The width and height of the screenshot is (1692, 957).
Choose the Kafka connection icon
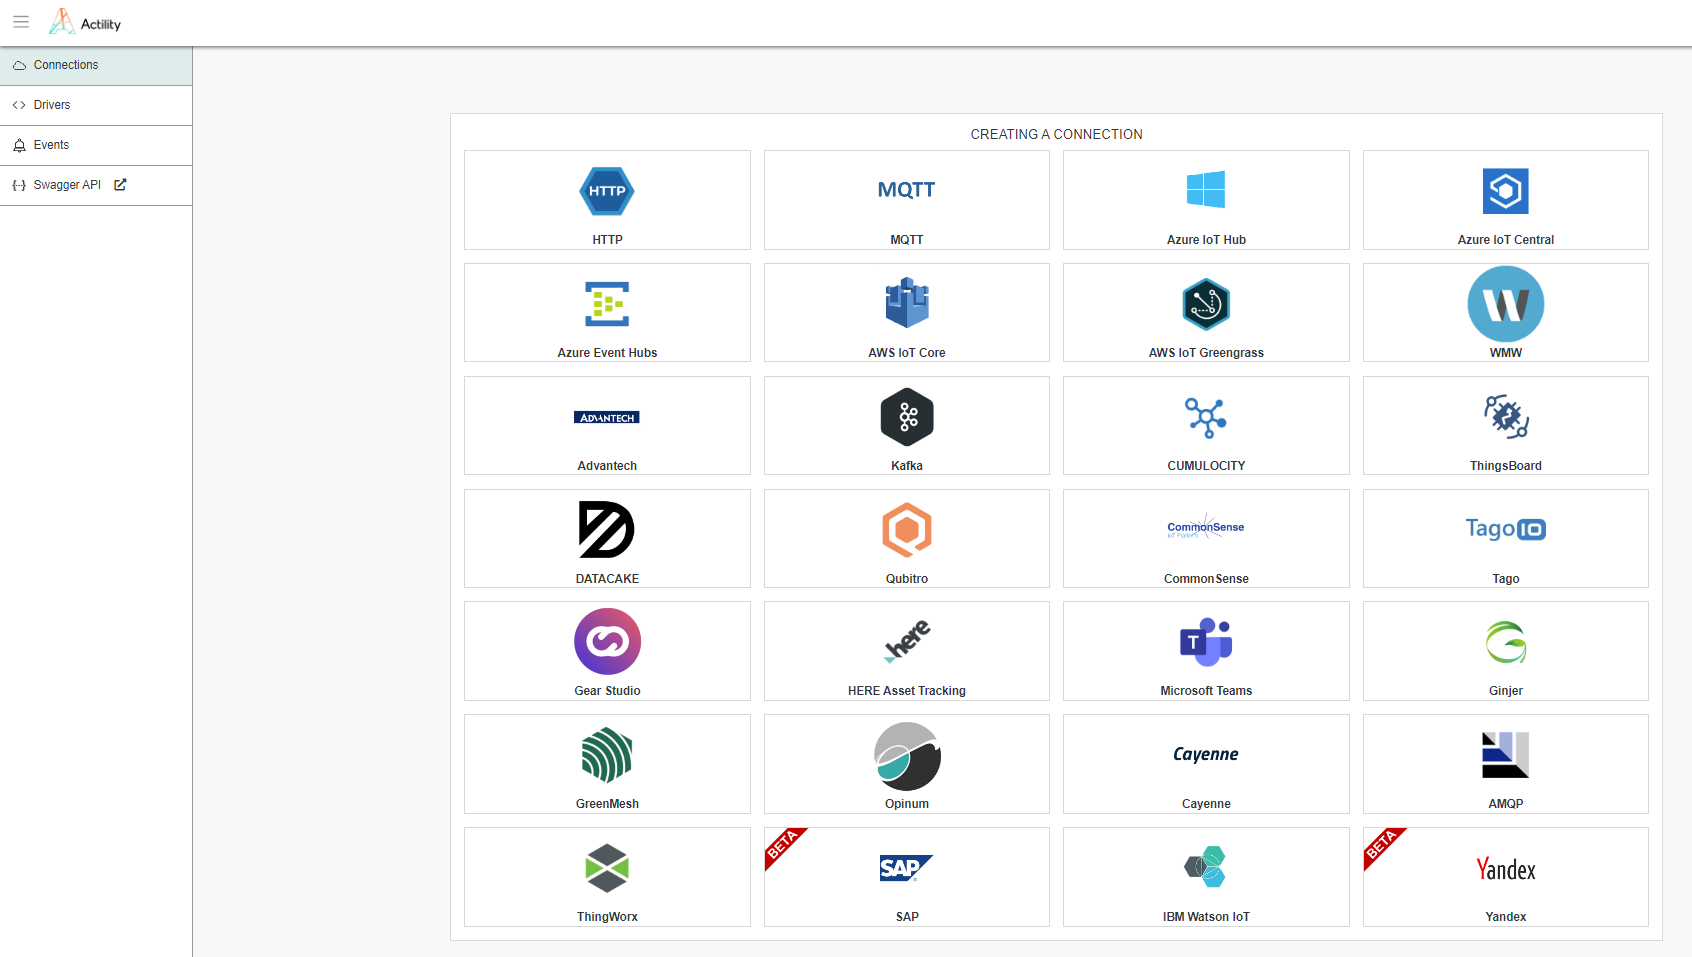coord(907,417)
